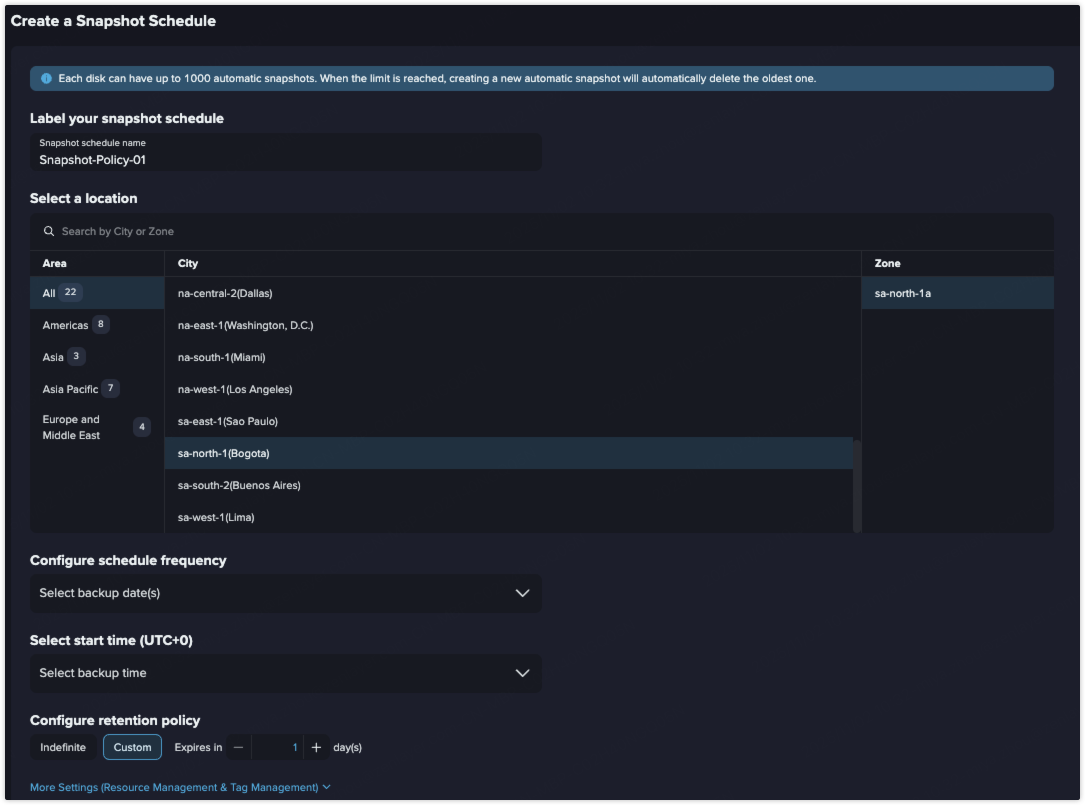Click the city list scrollbar
Screen dimensions: 1085x805
coord(857,485)
